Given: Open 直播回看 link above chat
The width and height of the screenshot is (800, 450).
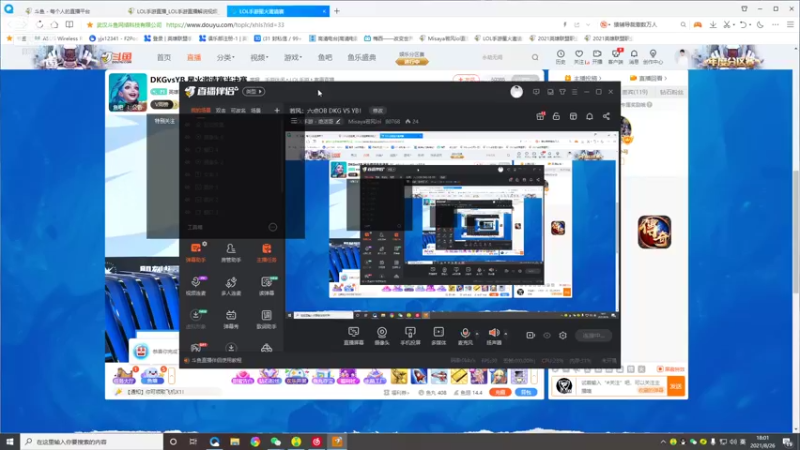Looking at the screenshot, I should point(648,78).
